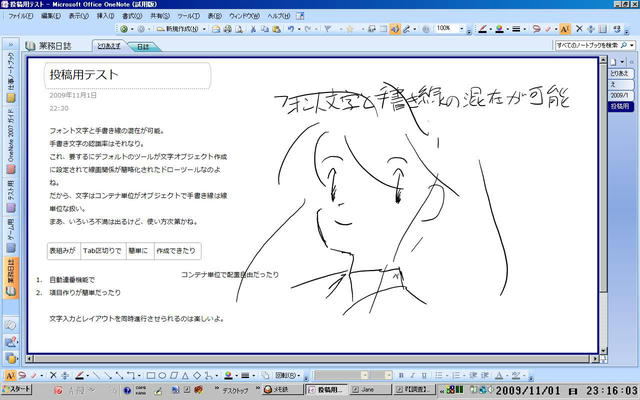Screen dimensions: 640x400
Task: Open the 100% zoom dropdown
Action: [462, 29]
